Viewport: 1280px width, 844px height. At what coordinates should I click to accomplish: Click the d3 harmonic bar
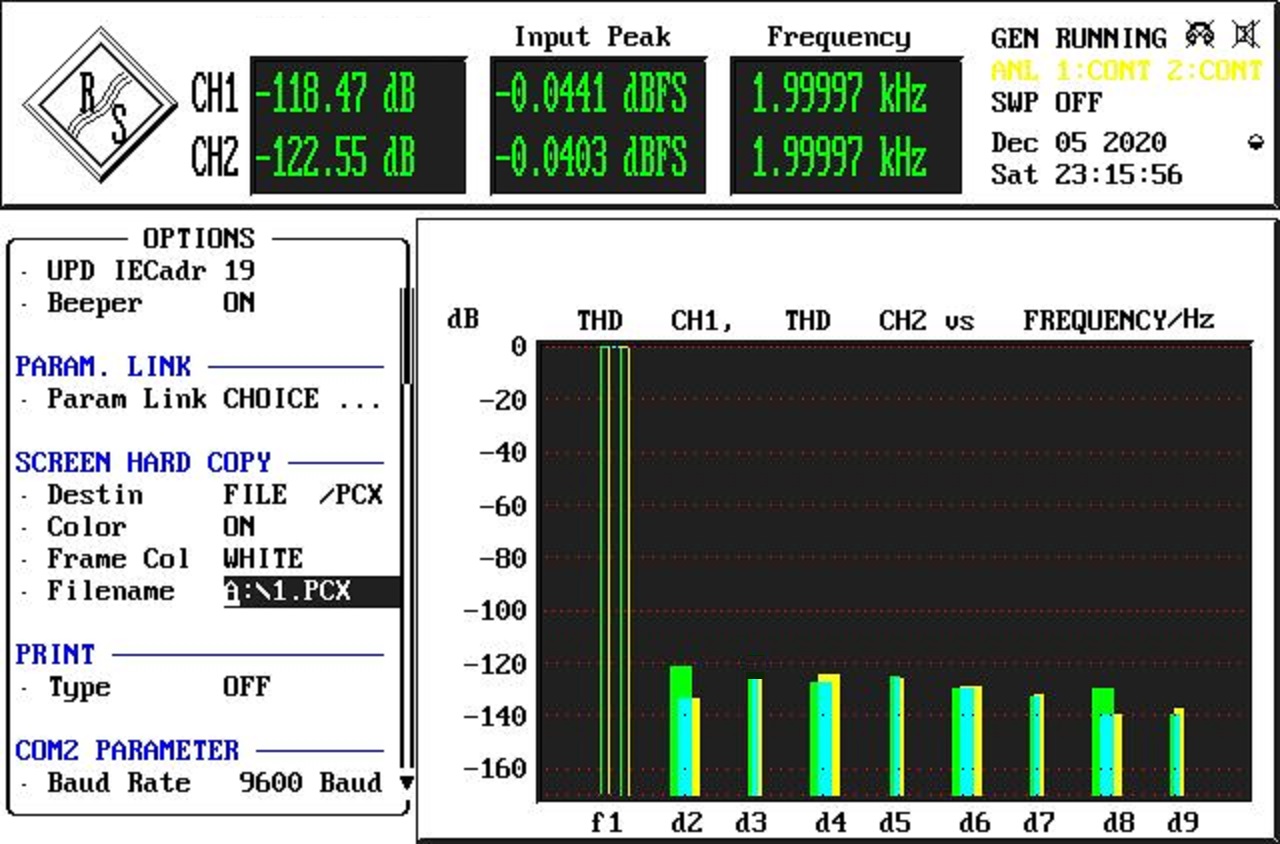pyautogui.click(x=755, y=738)
